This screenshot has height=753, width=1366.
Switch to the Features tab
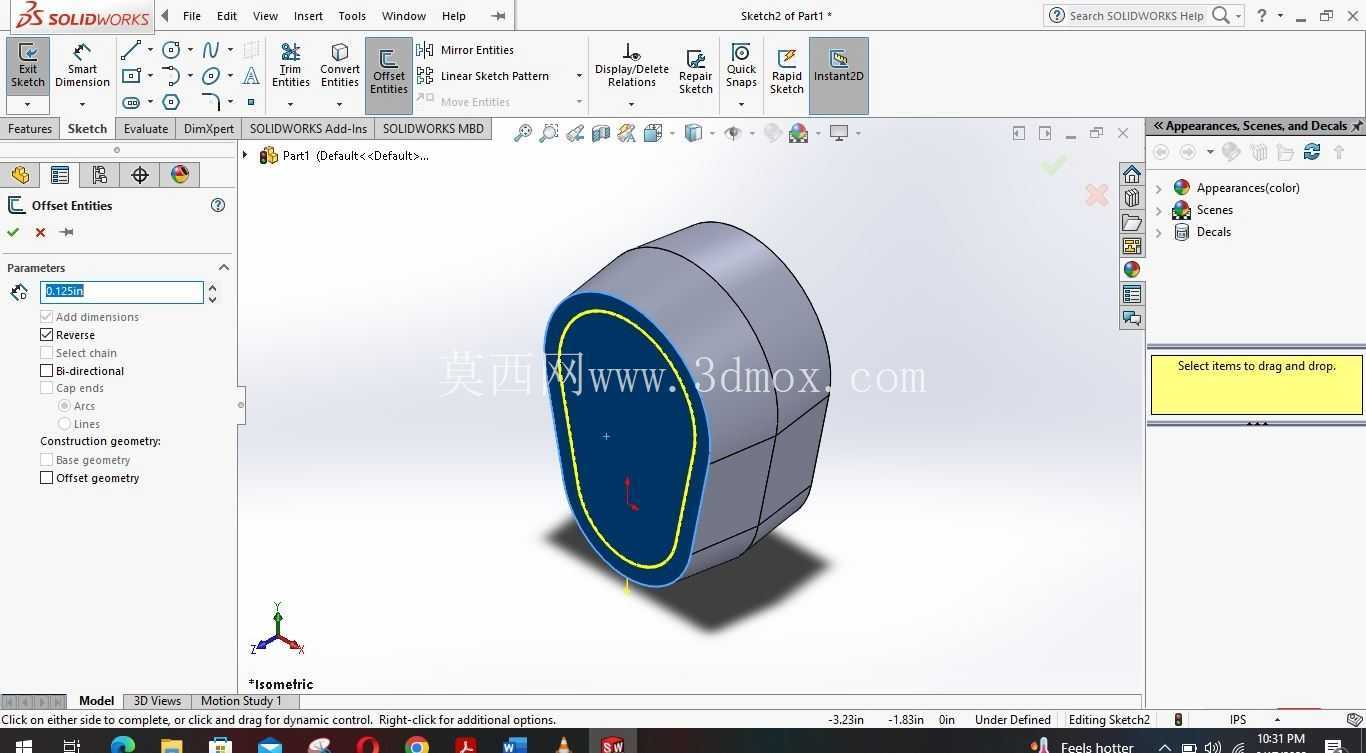point(30,129)
